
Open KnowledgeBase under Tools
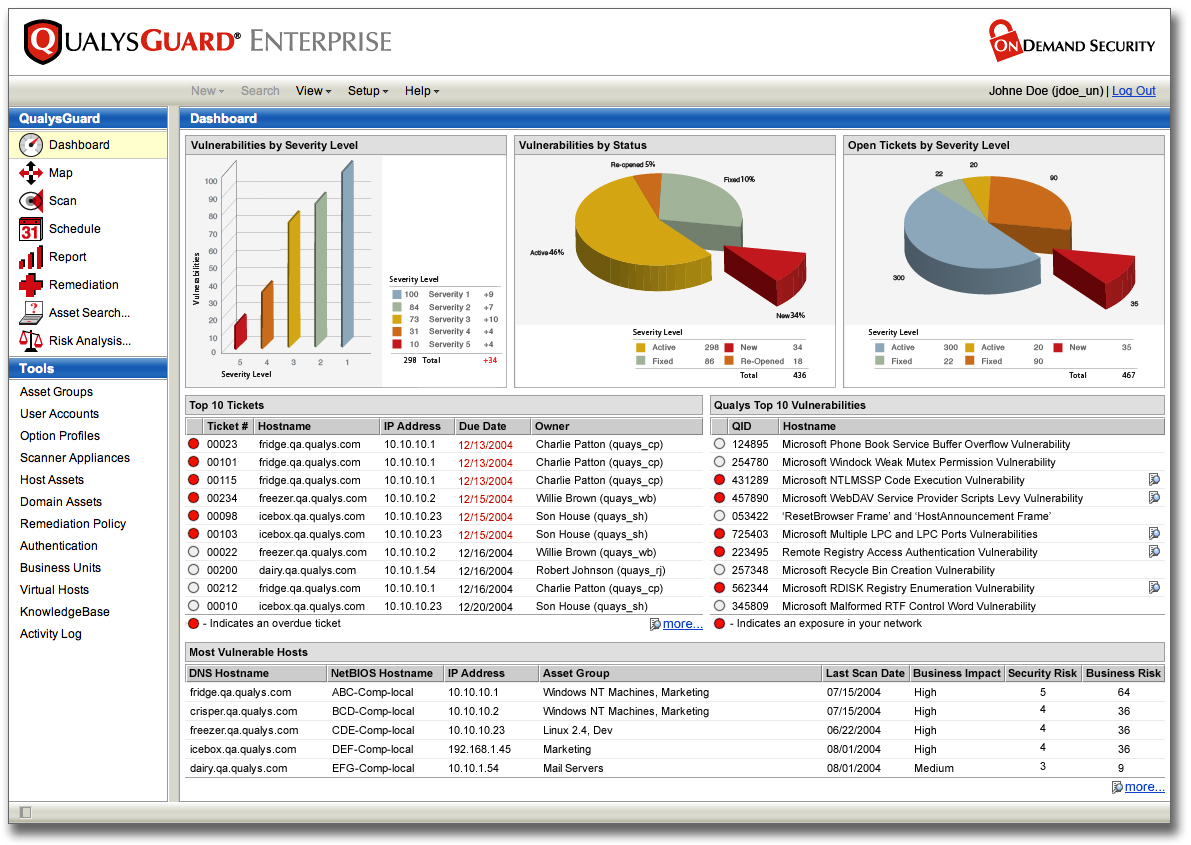(65, 612)
